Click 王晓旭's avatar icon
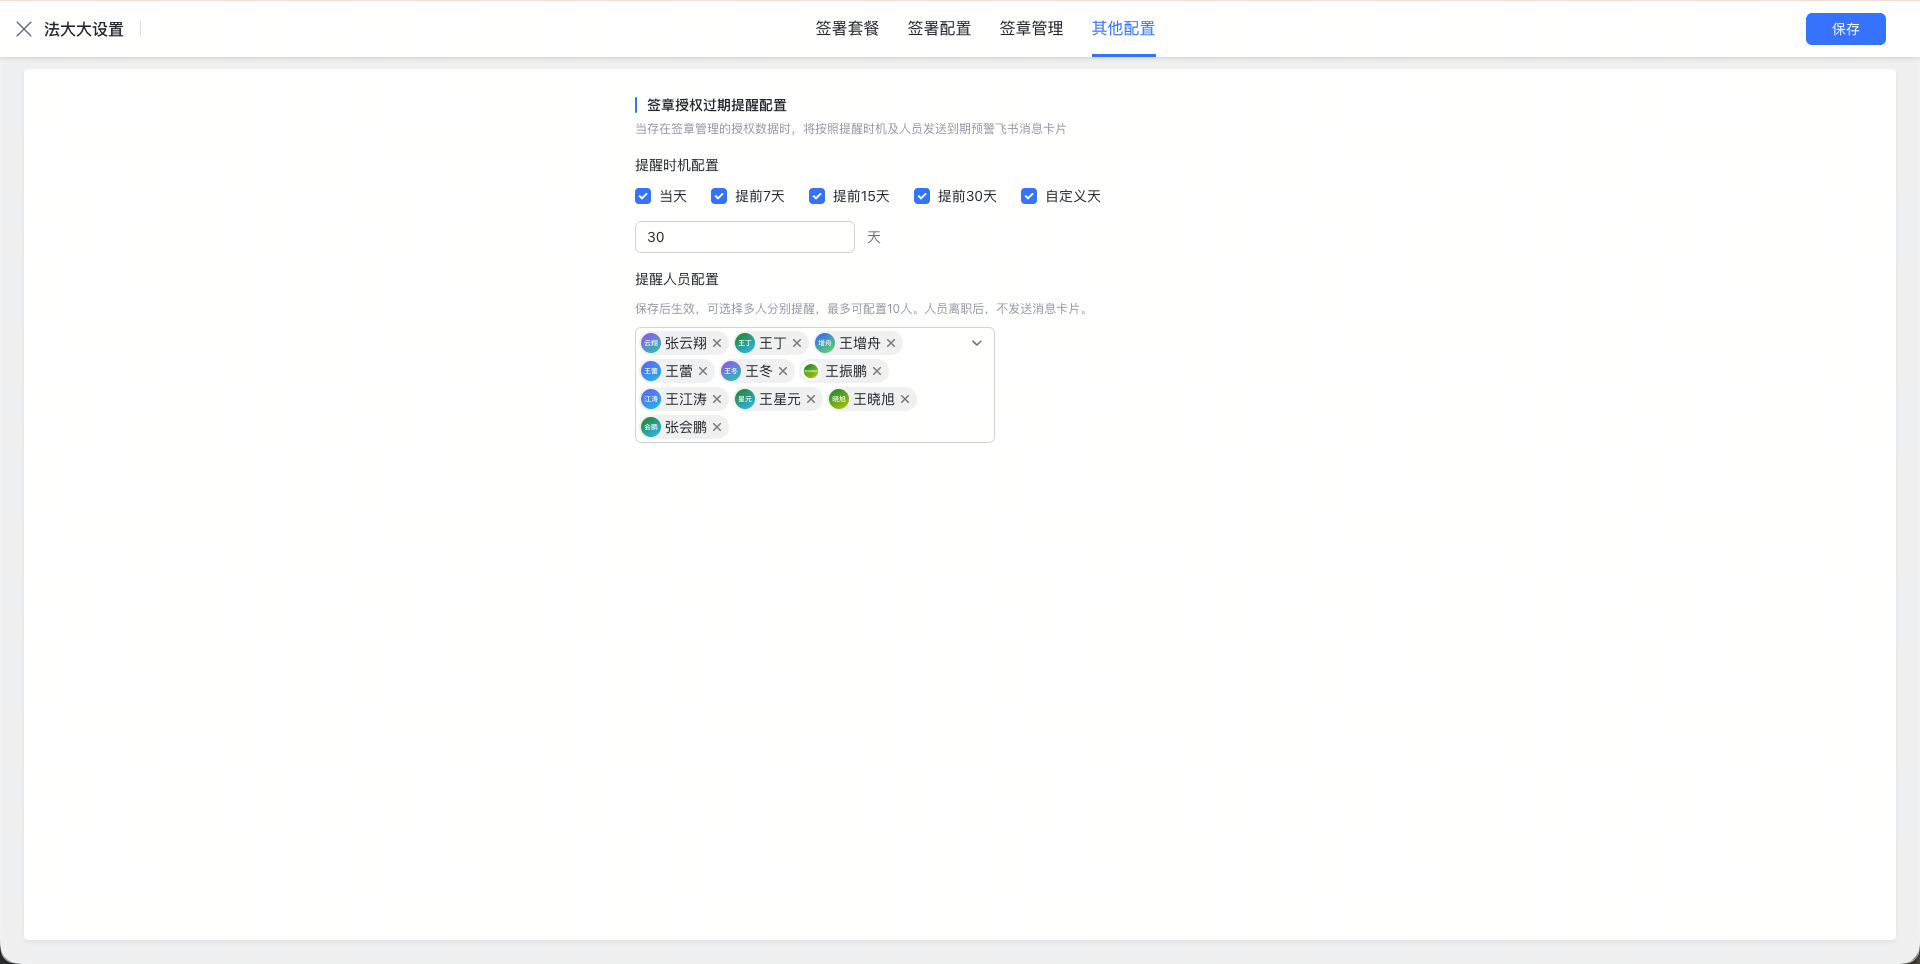 point(839,399)
